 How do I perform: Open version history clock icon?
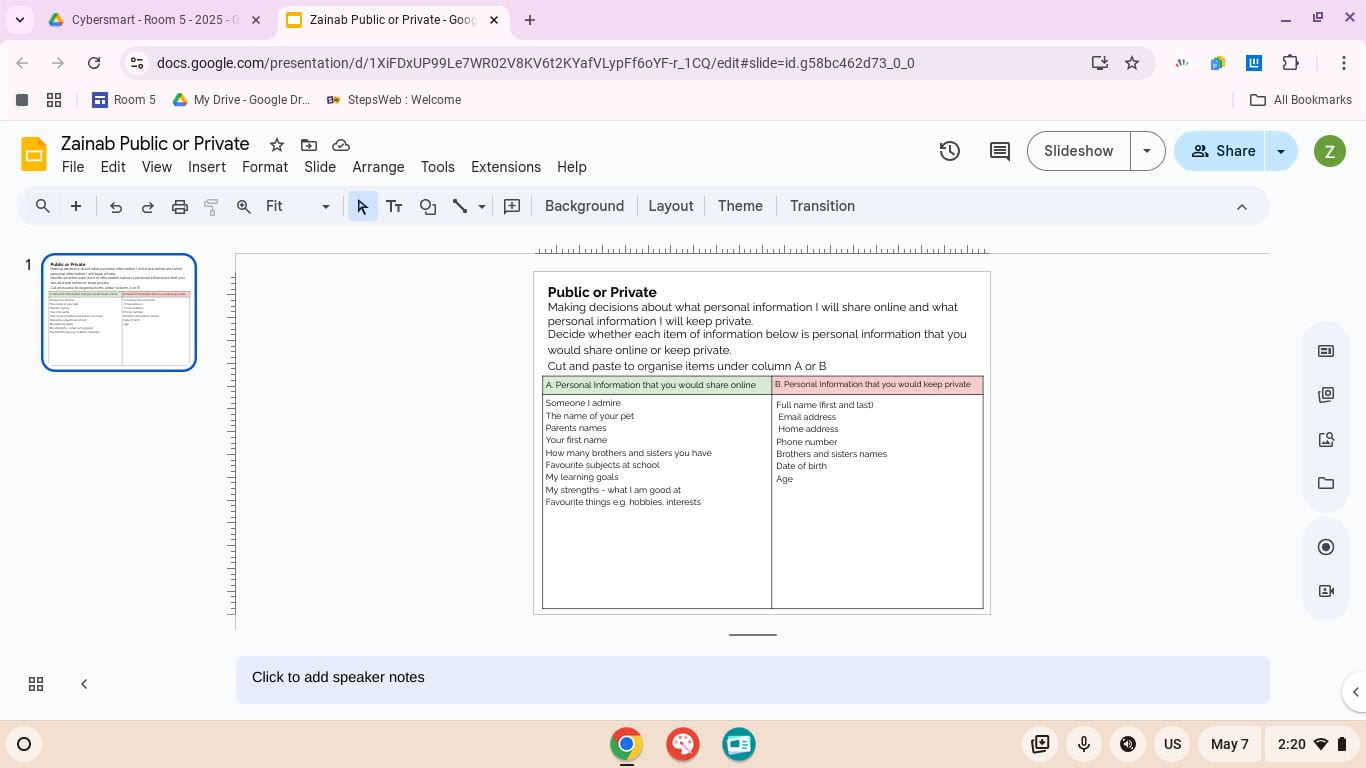pos(949,151)
